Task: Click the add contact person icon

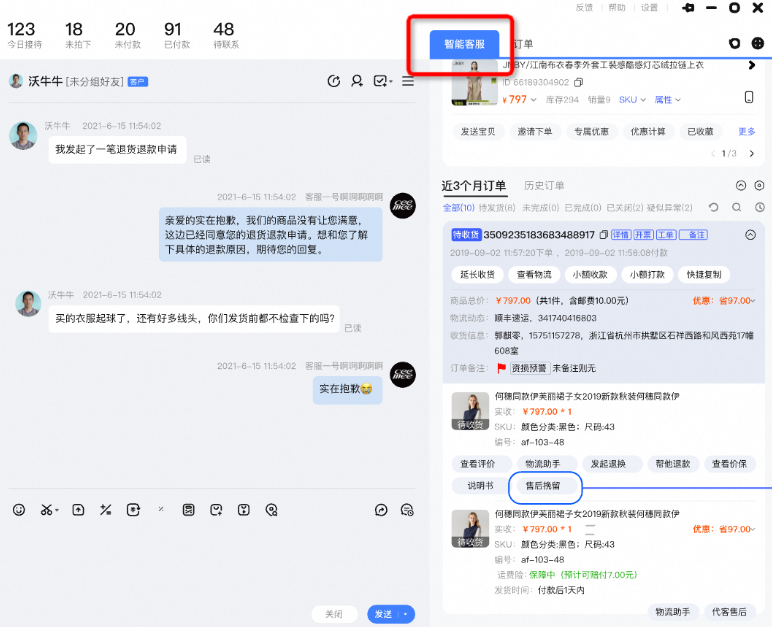Action: tap(357, 81)
